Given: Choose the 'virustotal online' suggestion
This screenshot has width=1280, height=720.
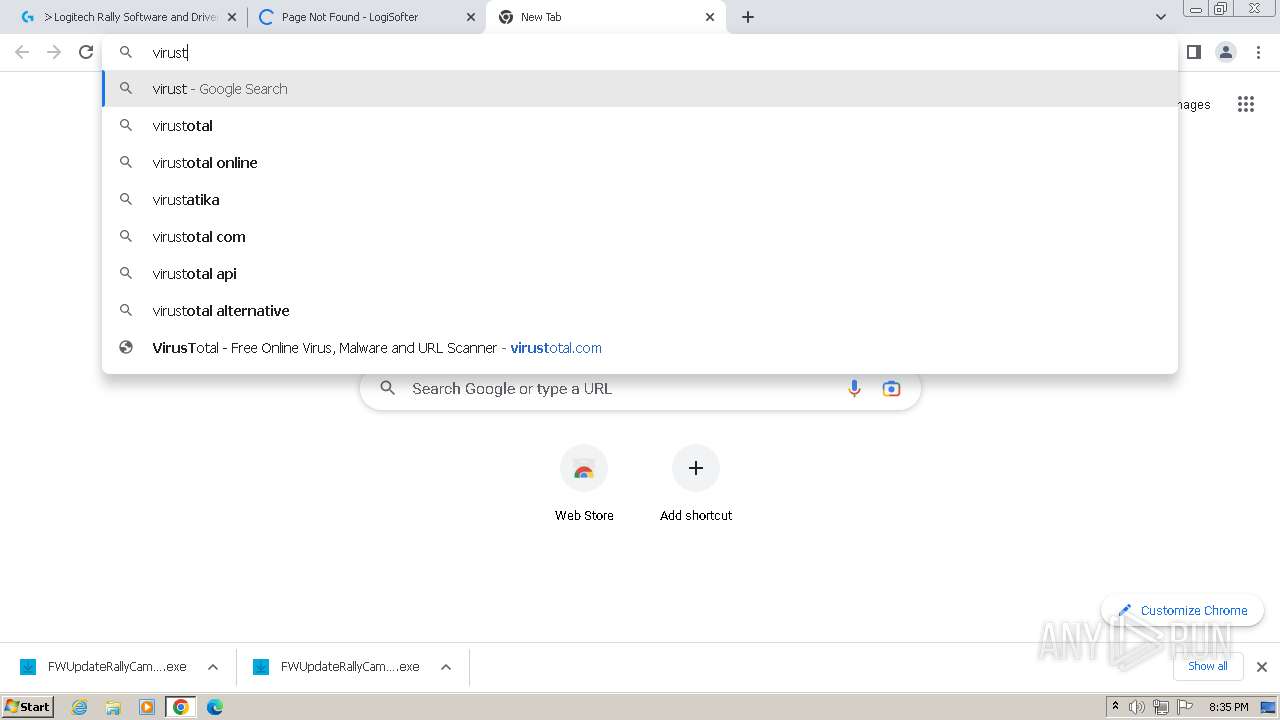Looking at the screenshot, I should click(640, 163).
